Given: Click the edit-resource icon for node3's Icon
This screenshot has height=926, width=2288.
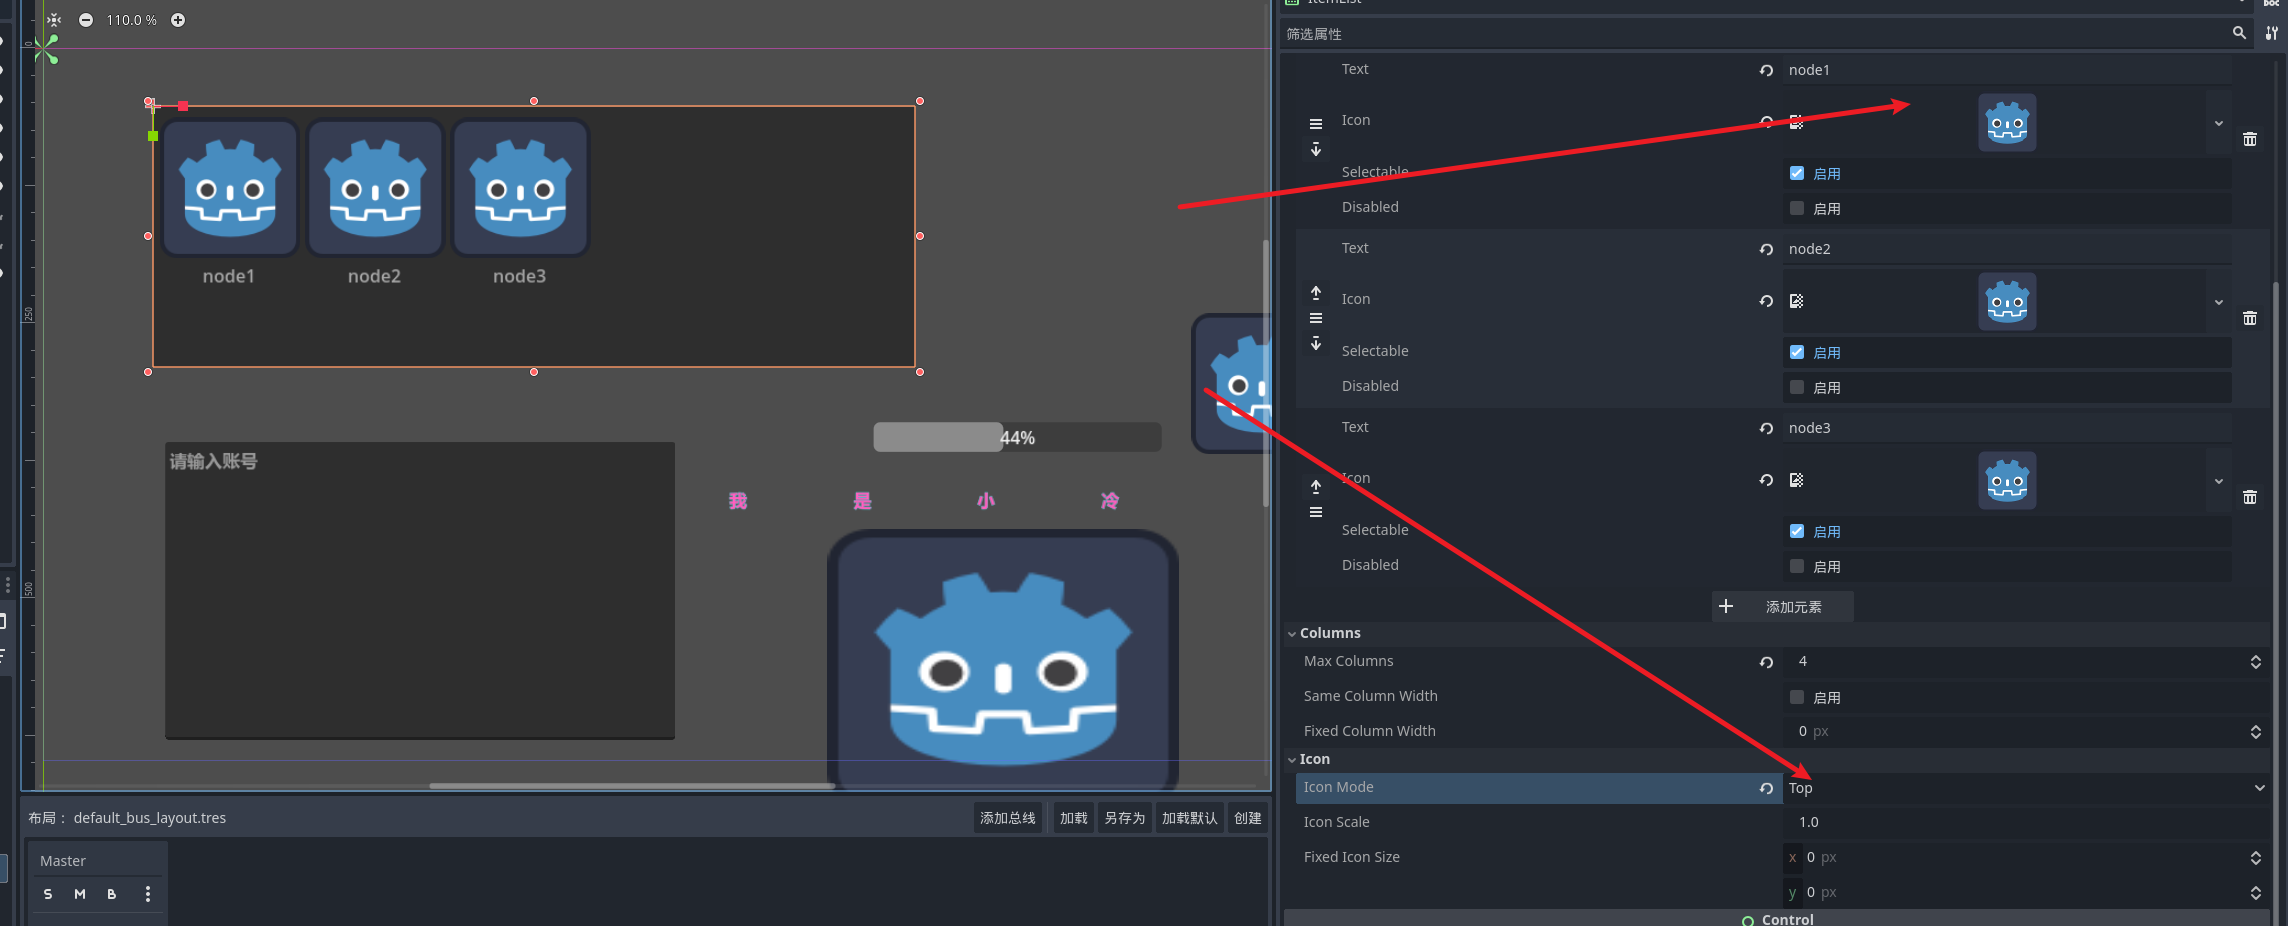Looking at the screenshot, I should [x=1796, y=480].
